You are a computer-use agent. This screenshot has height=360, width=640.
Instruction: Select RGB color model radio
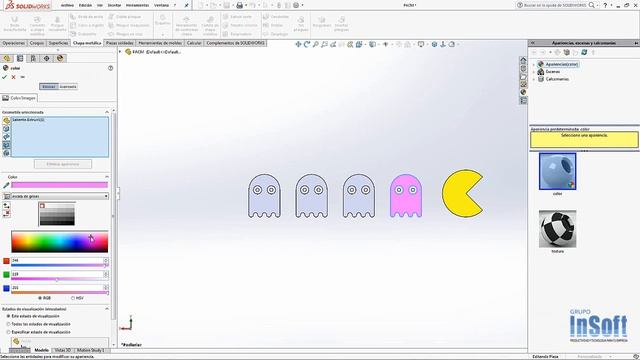tap(40, 298)
